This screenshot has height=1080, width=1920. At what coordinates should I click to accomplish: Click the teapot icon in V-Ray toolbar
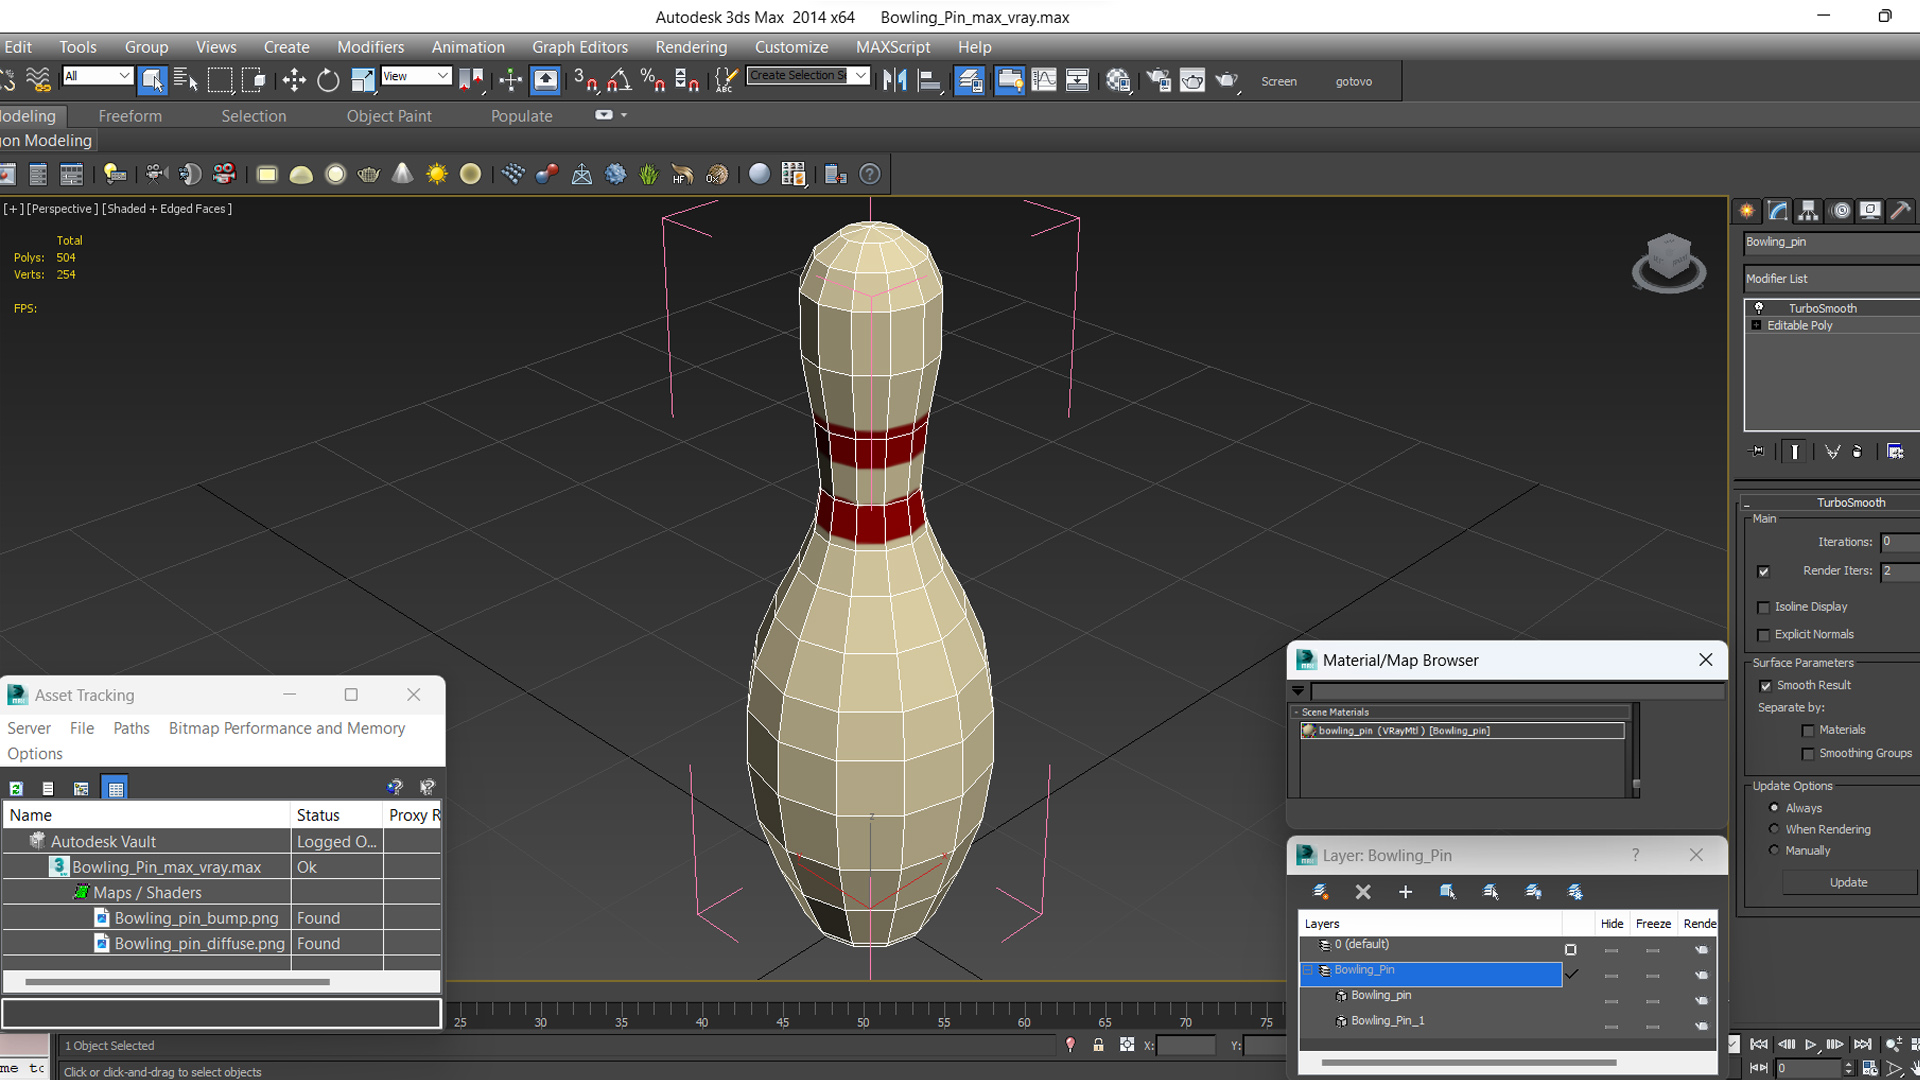pos(368,174)
